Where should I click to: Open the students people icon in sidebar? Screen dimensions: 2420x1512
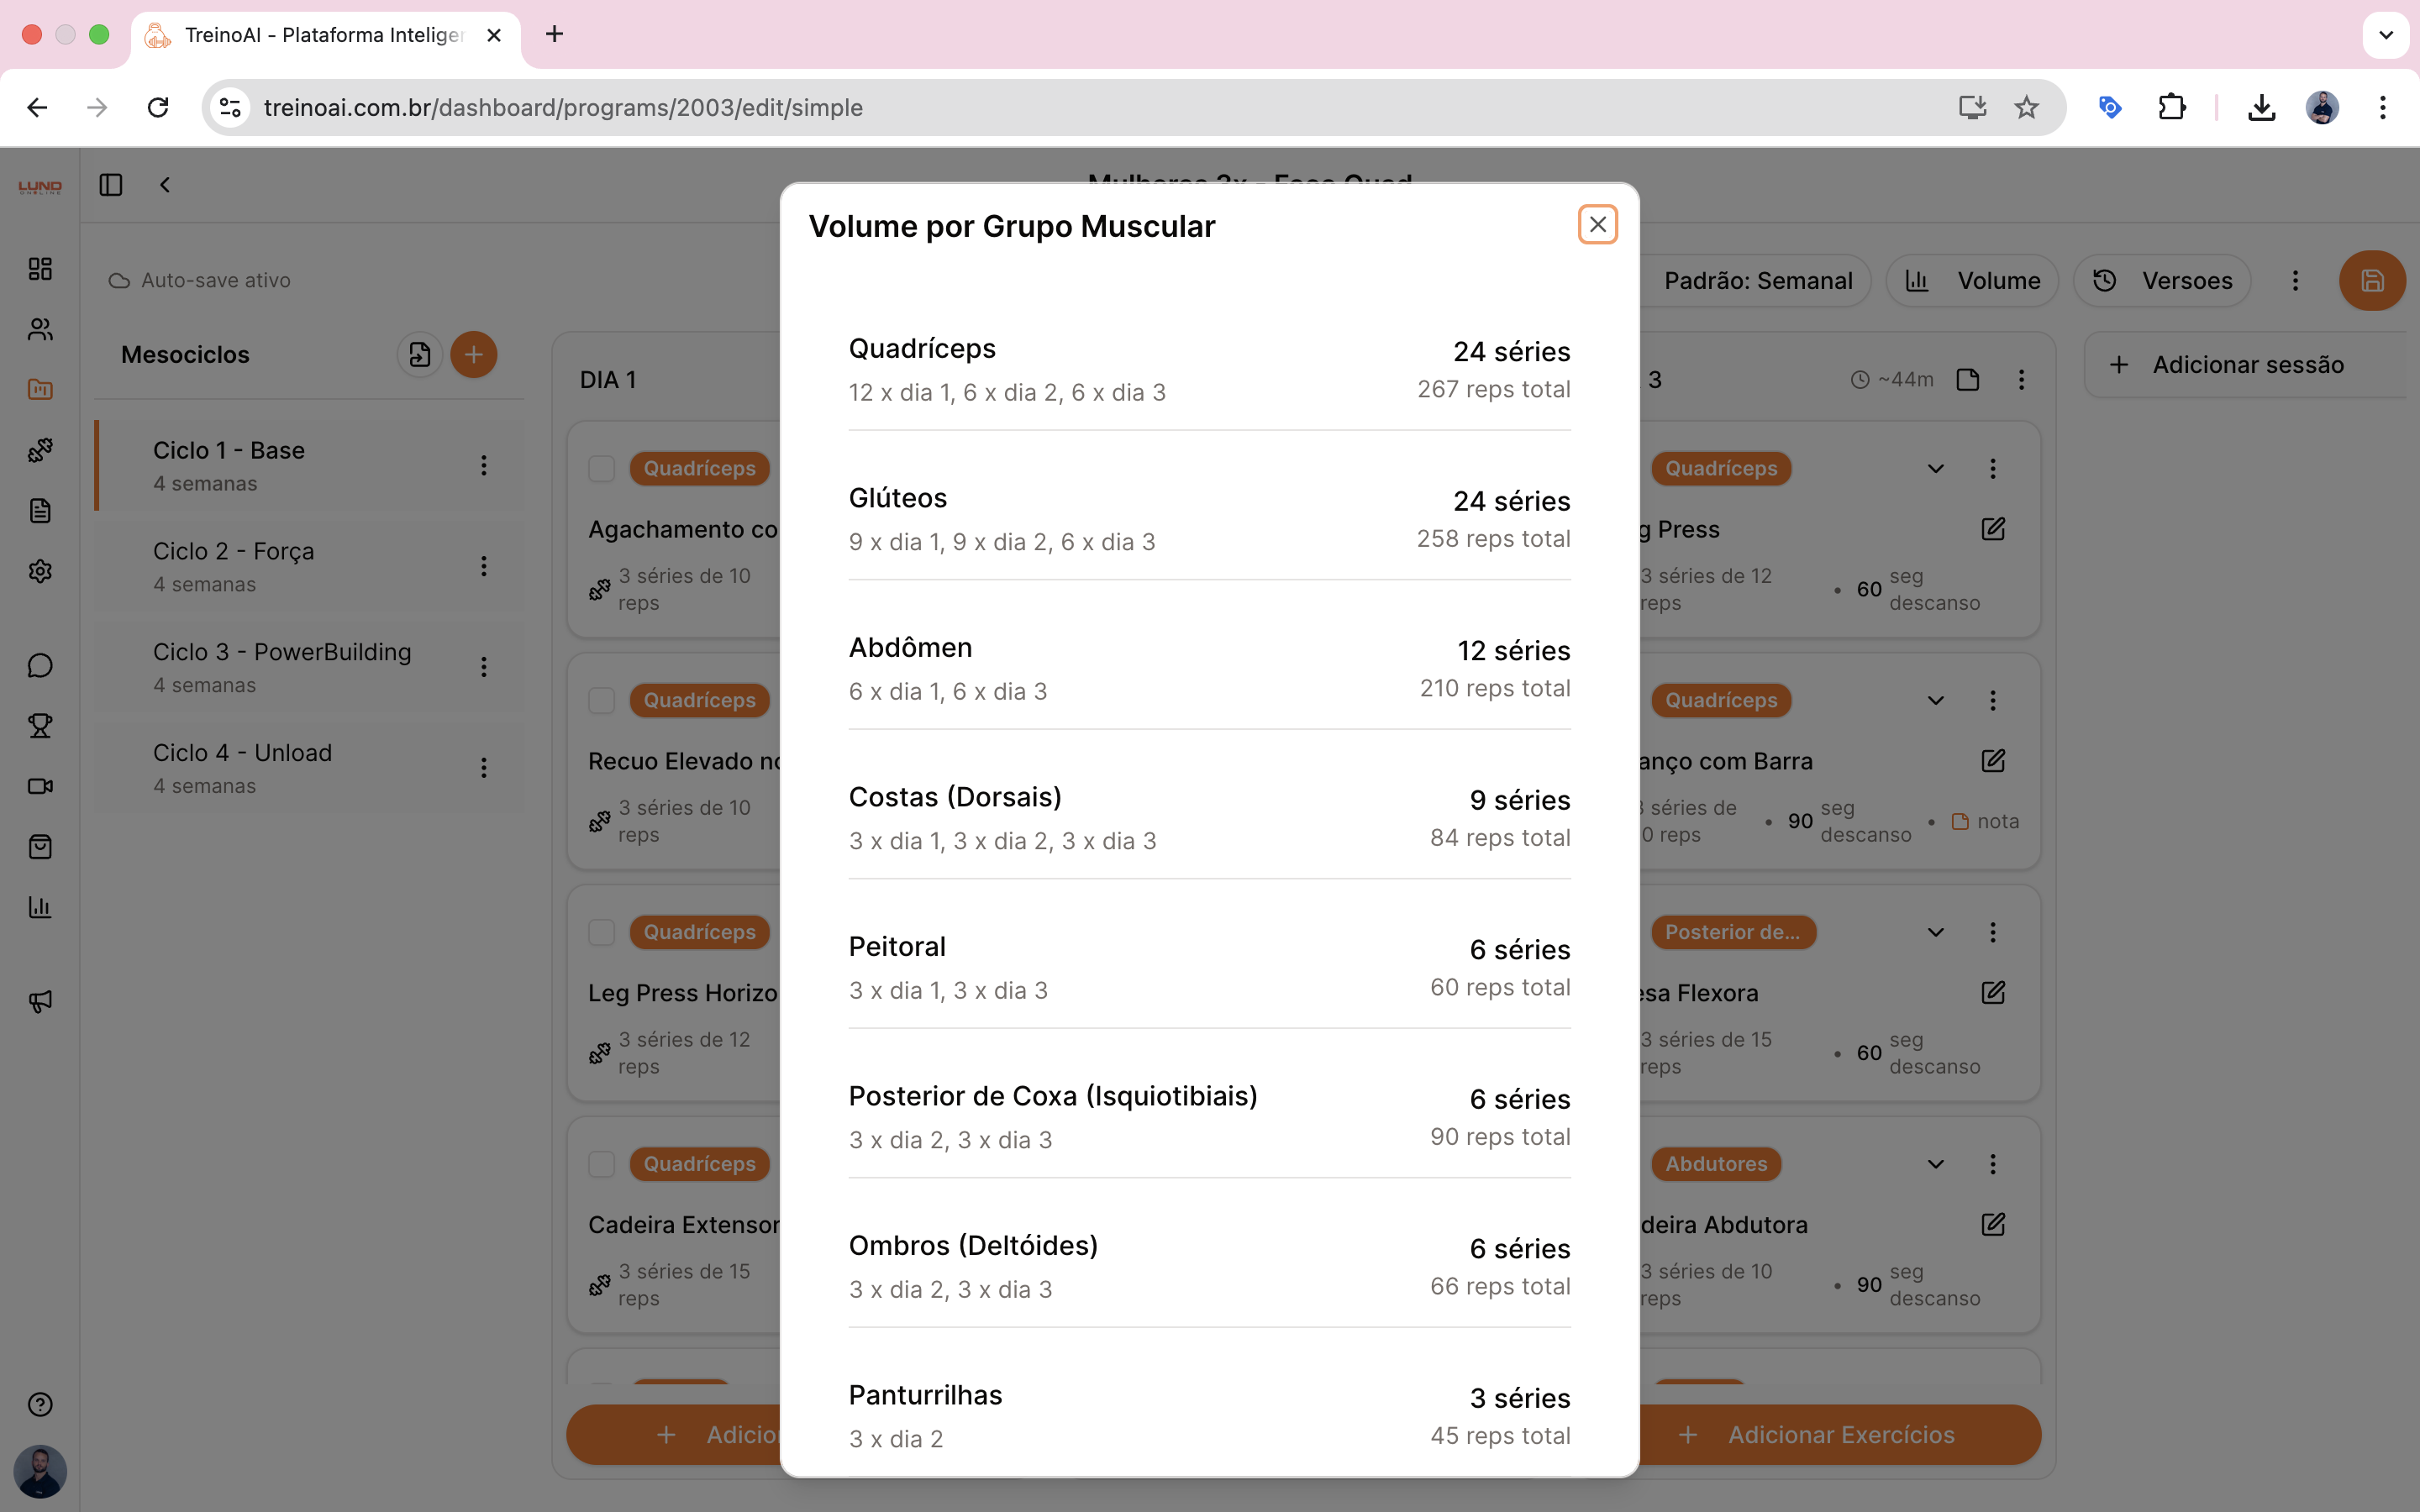pyautogui.click(x=40, y=329)
